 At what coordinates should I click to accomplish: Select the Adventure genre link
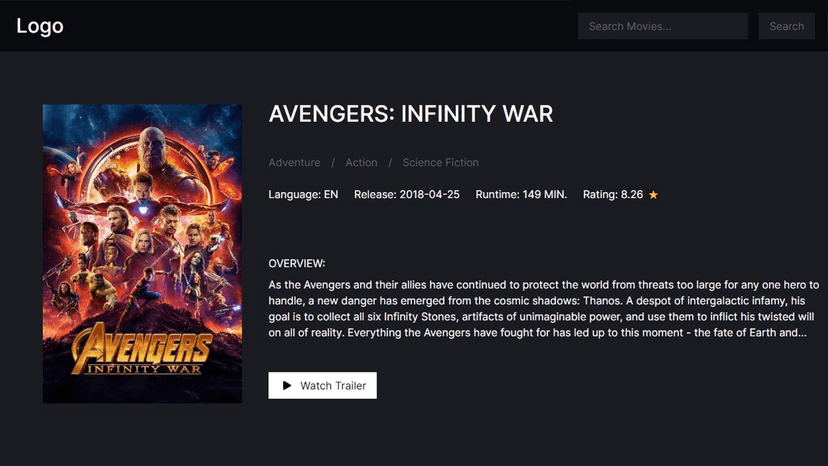click(x=294, y=162)
